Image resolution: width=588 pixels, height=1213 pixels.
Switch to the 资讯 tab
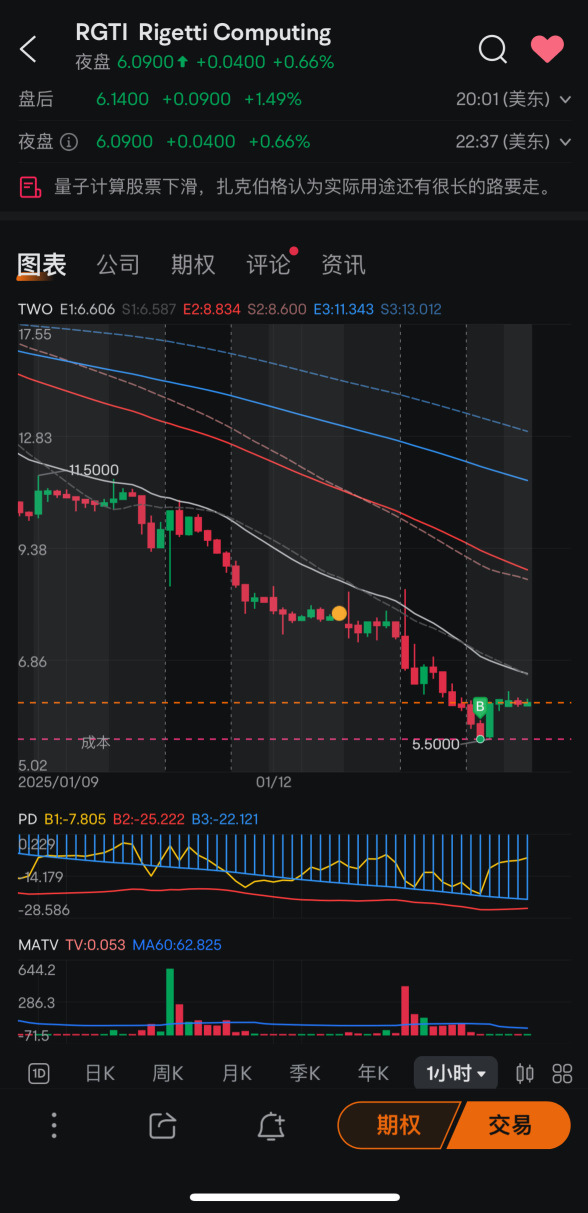(343, 265)
